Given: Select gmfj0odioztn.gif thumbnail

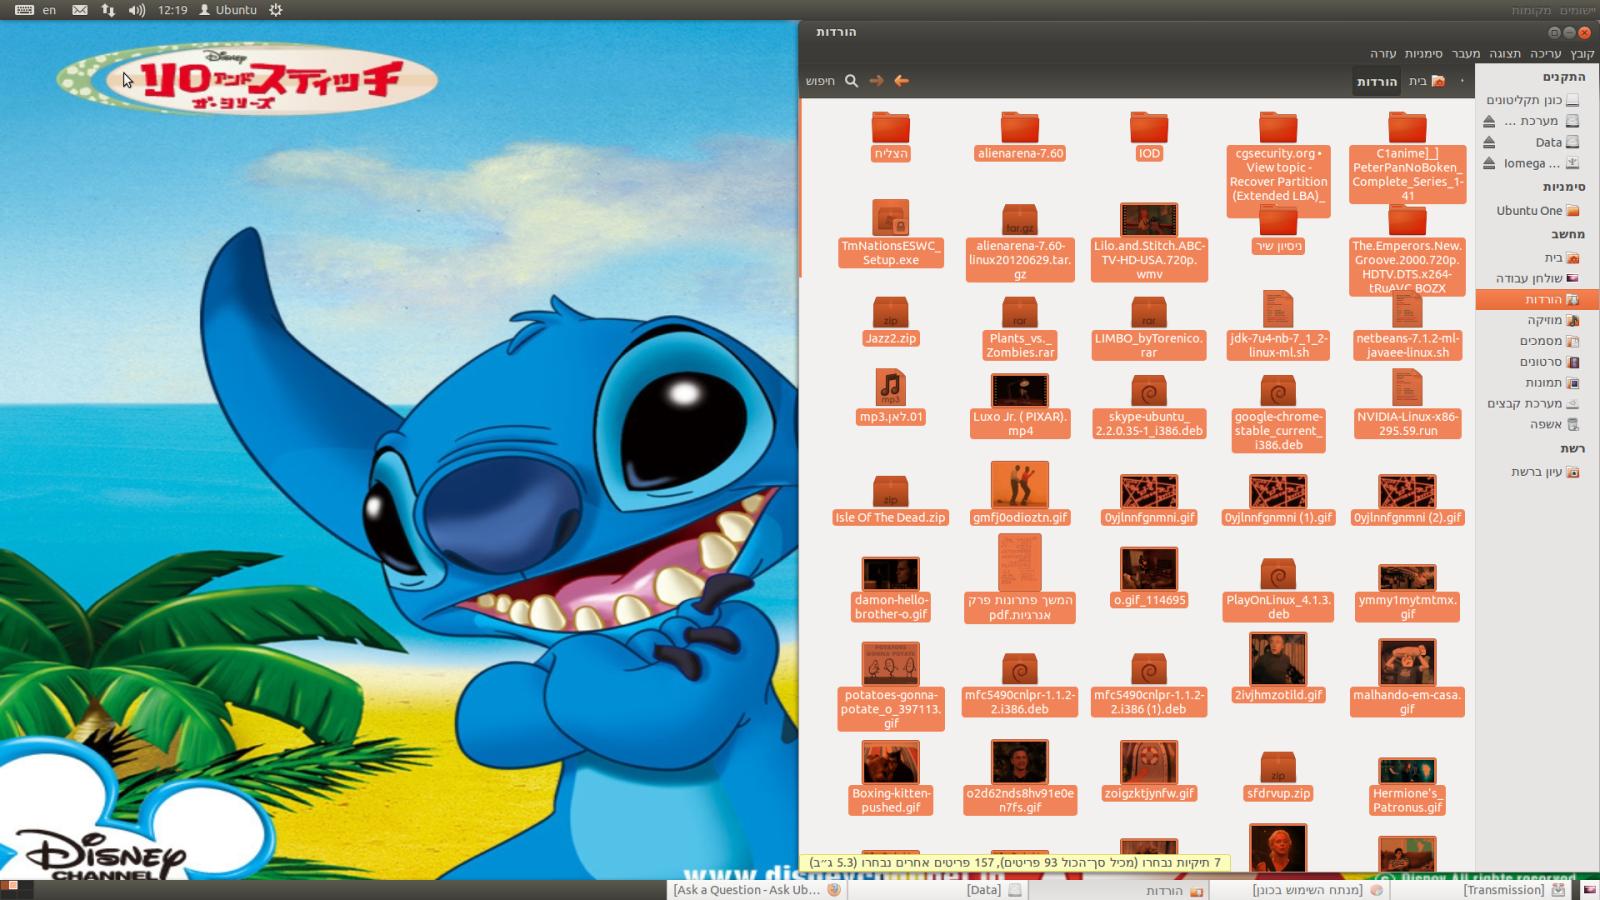Looking at the screenshot, I should point(1020,485).
